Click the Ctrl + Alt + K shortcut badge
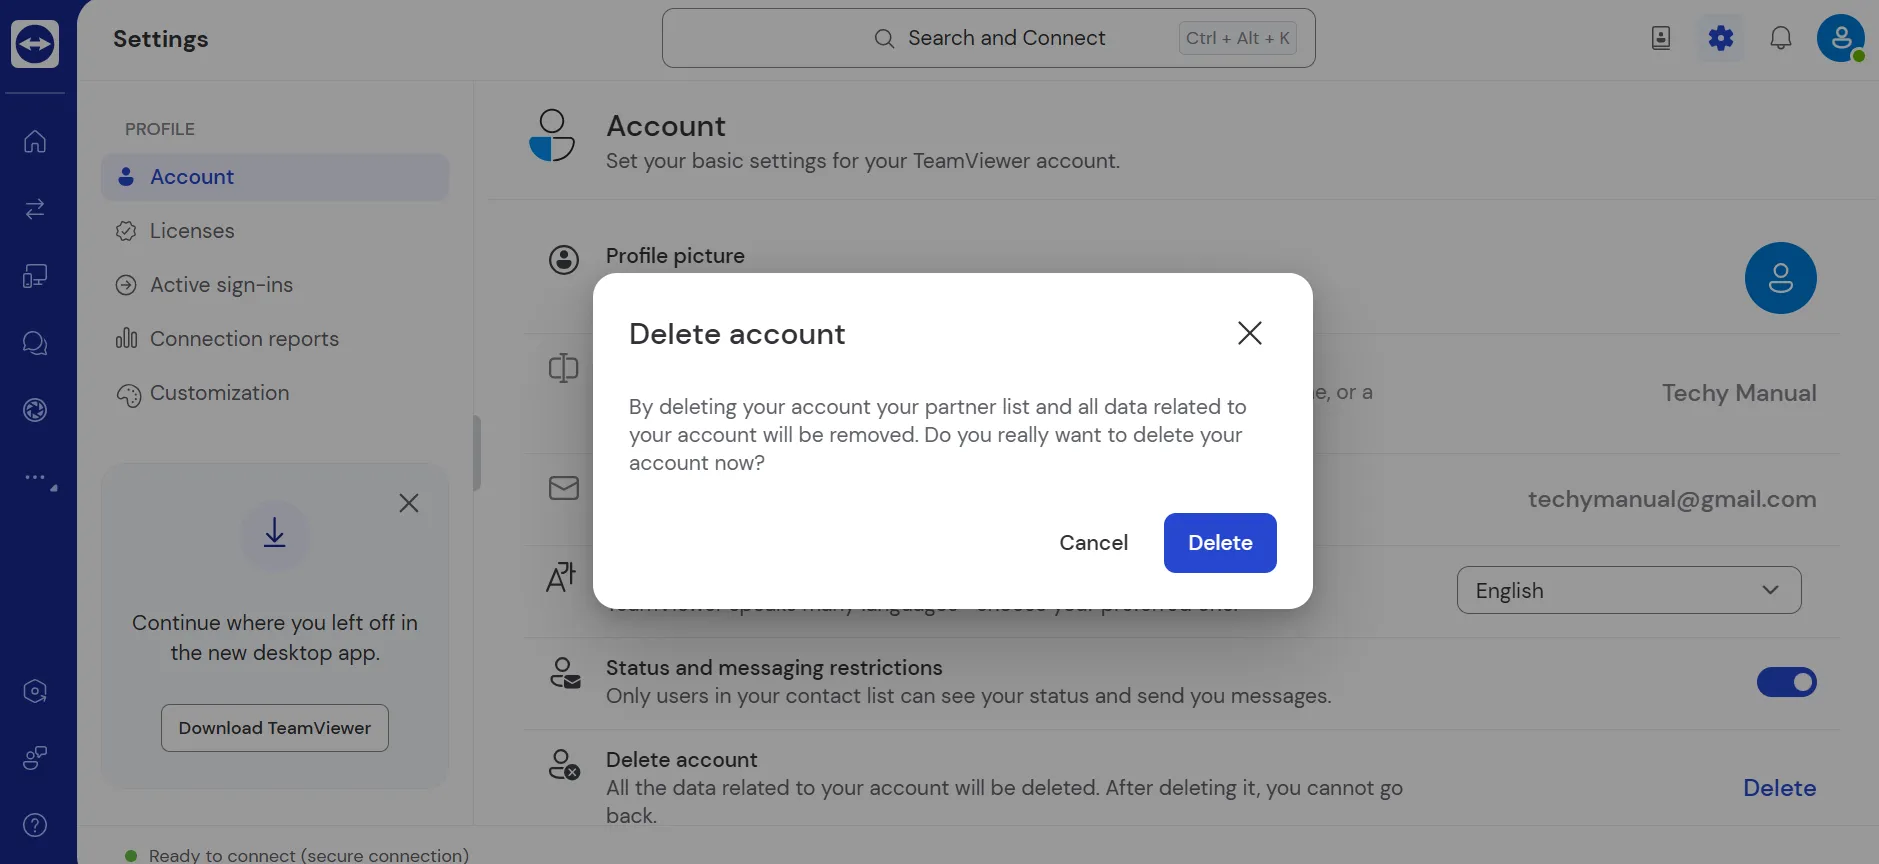 click(x=1238, y=38)
